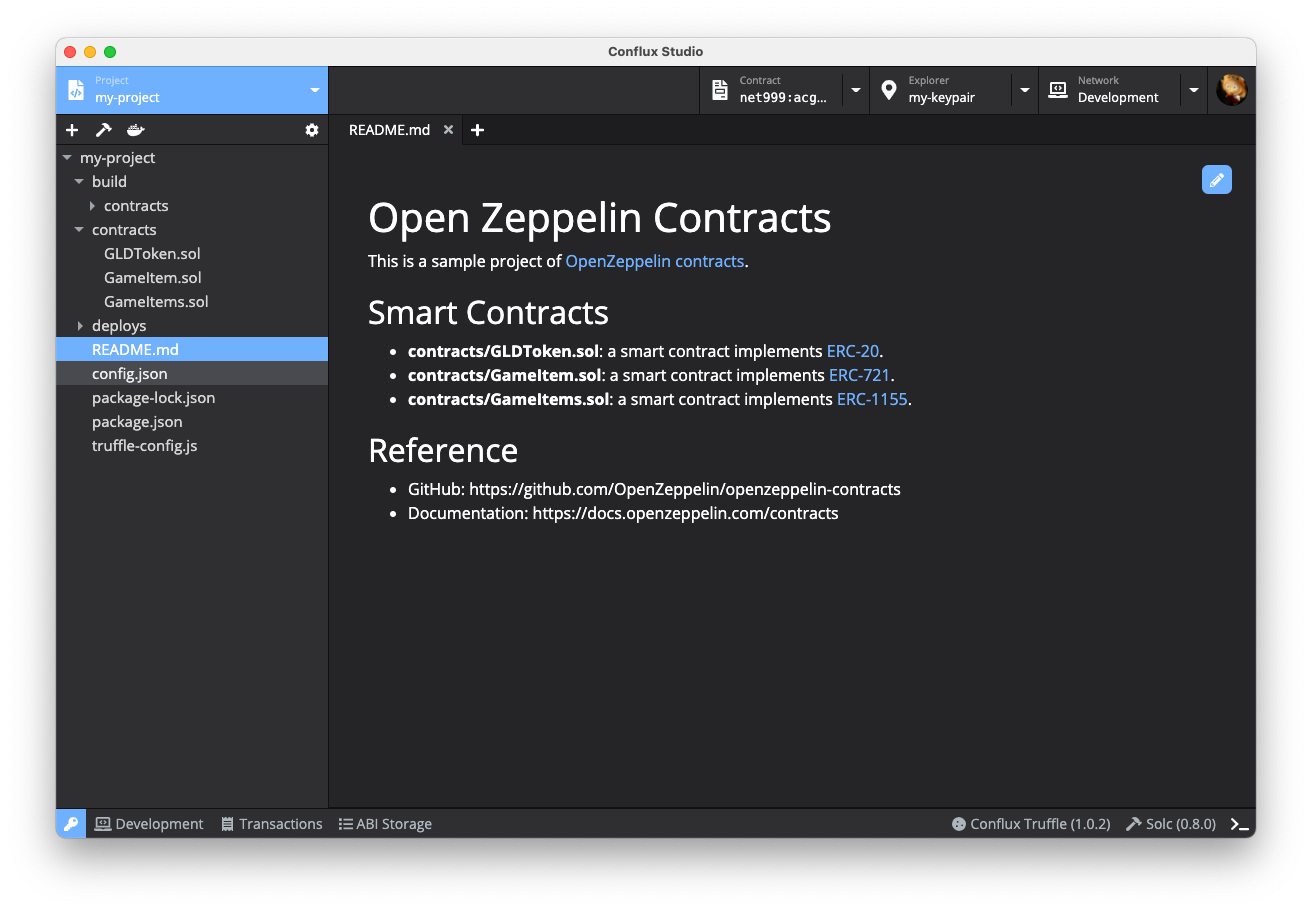Collapse the my-project root folder
This screenshot has width=1312, height=912.
(67, 158)
